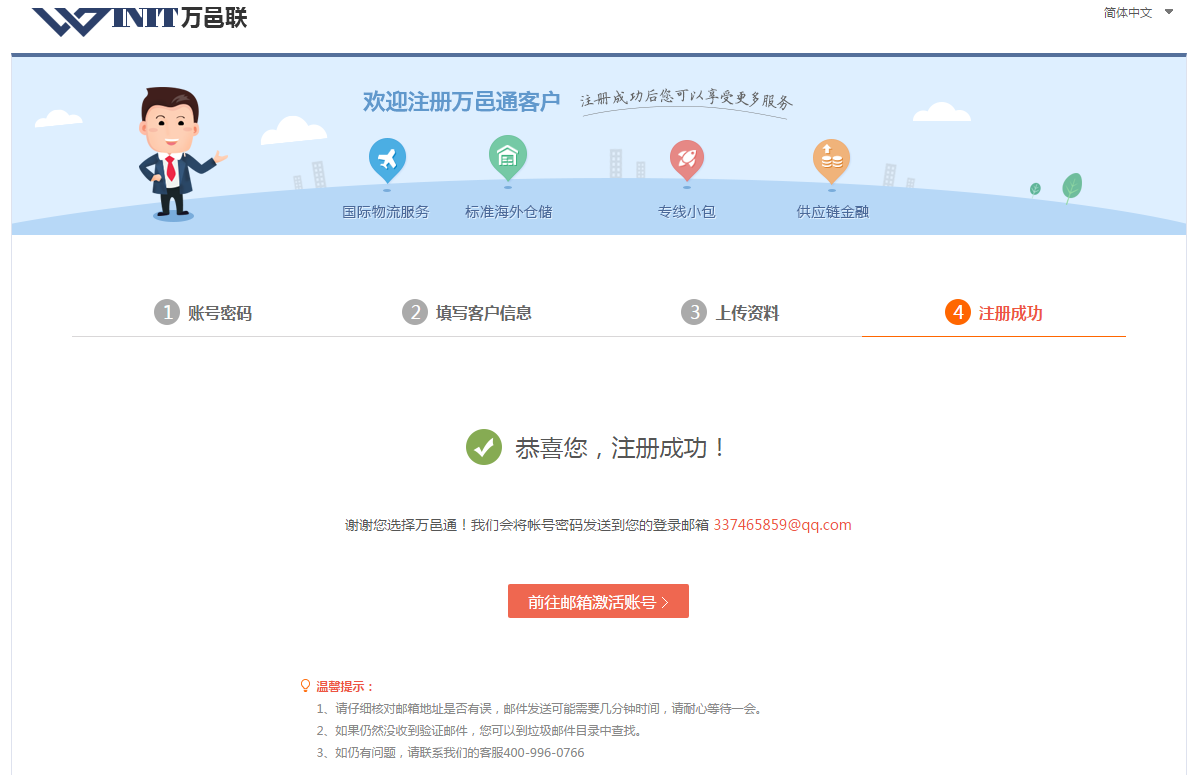Select step 4 注册成功 tab
1198x775 pixels.
pos(994,313)
